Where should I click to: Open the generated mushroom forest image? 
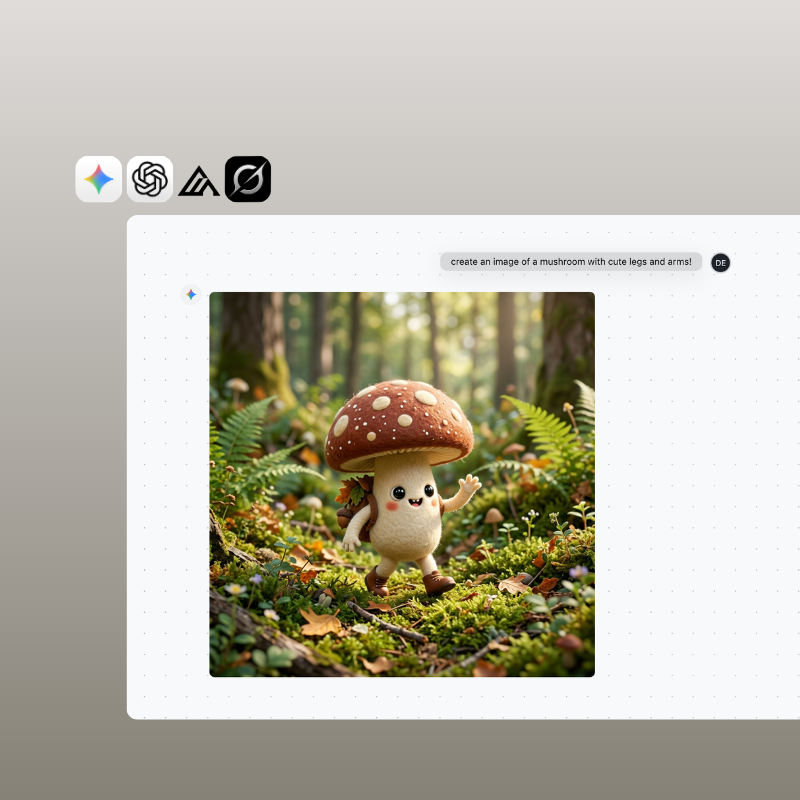(402, 484)
